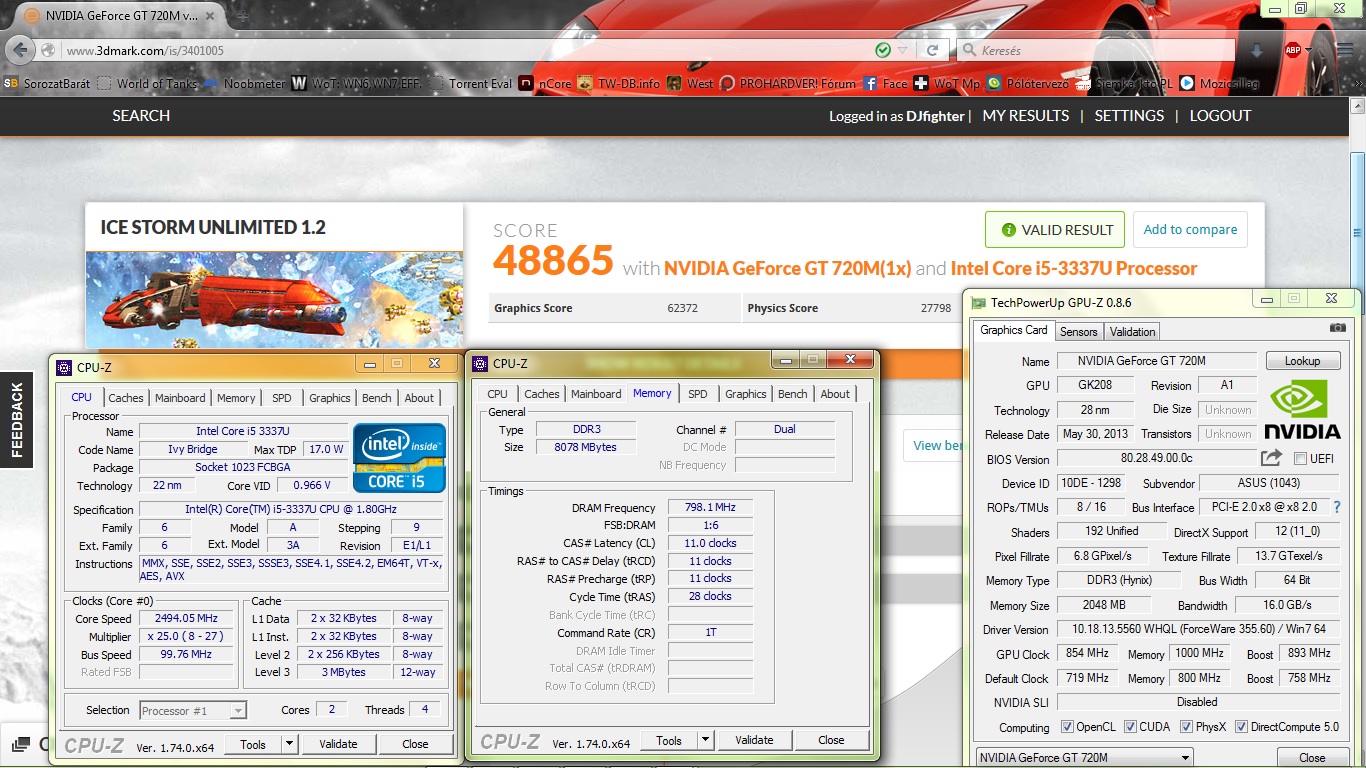Viewport: 1366px width, 768px height.
Task: Open the GPU selection dropdown in GPU-Z
Action: pyautogui.click(x=1084, y=757)
